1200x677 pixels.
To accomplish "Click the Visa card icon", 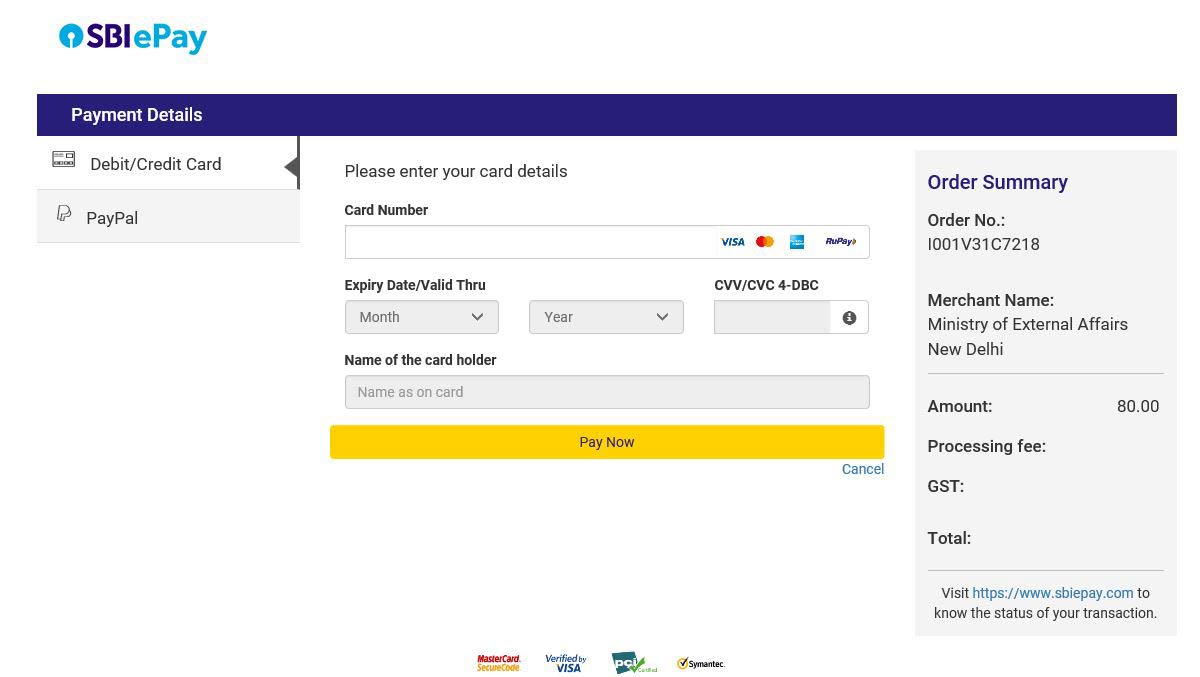I will (x=732, y=242).
